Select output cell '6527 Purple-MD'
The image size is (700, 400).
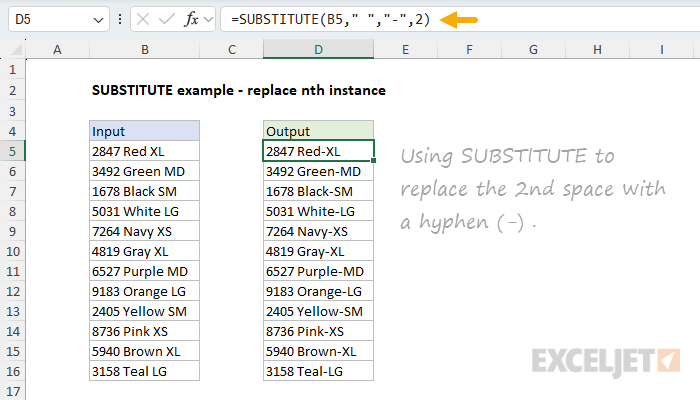tap(318, 271)
